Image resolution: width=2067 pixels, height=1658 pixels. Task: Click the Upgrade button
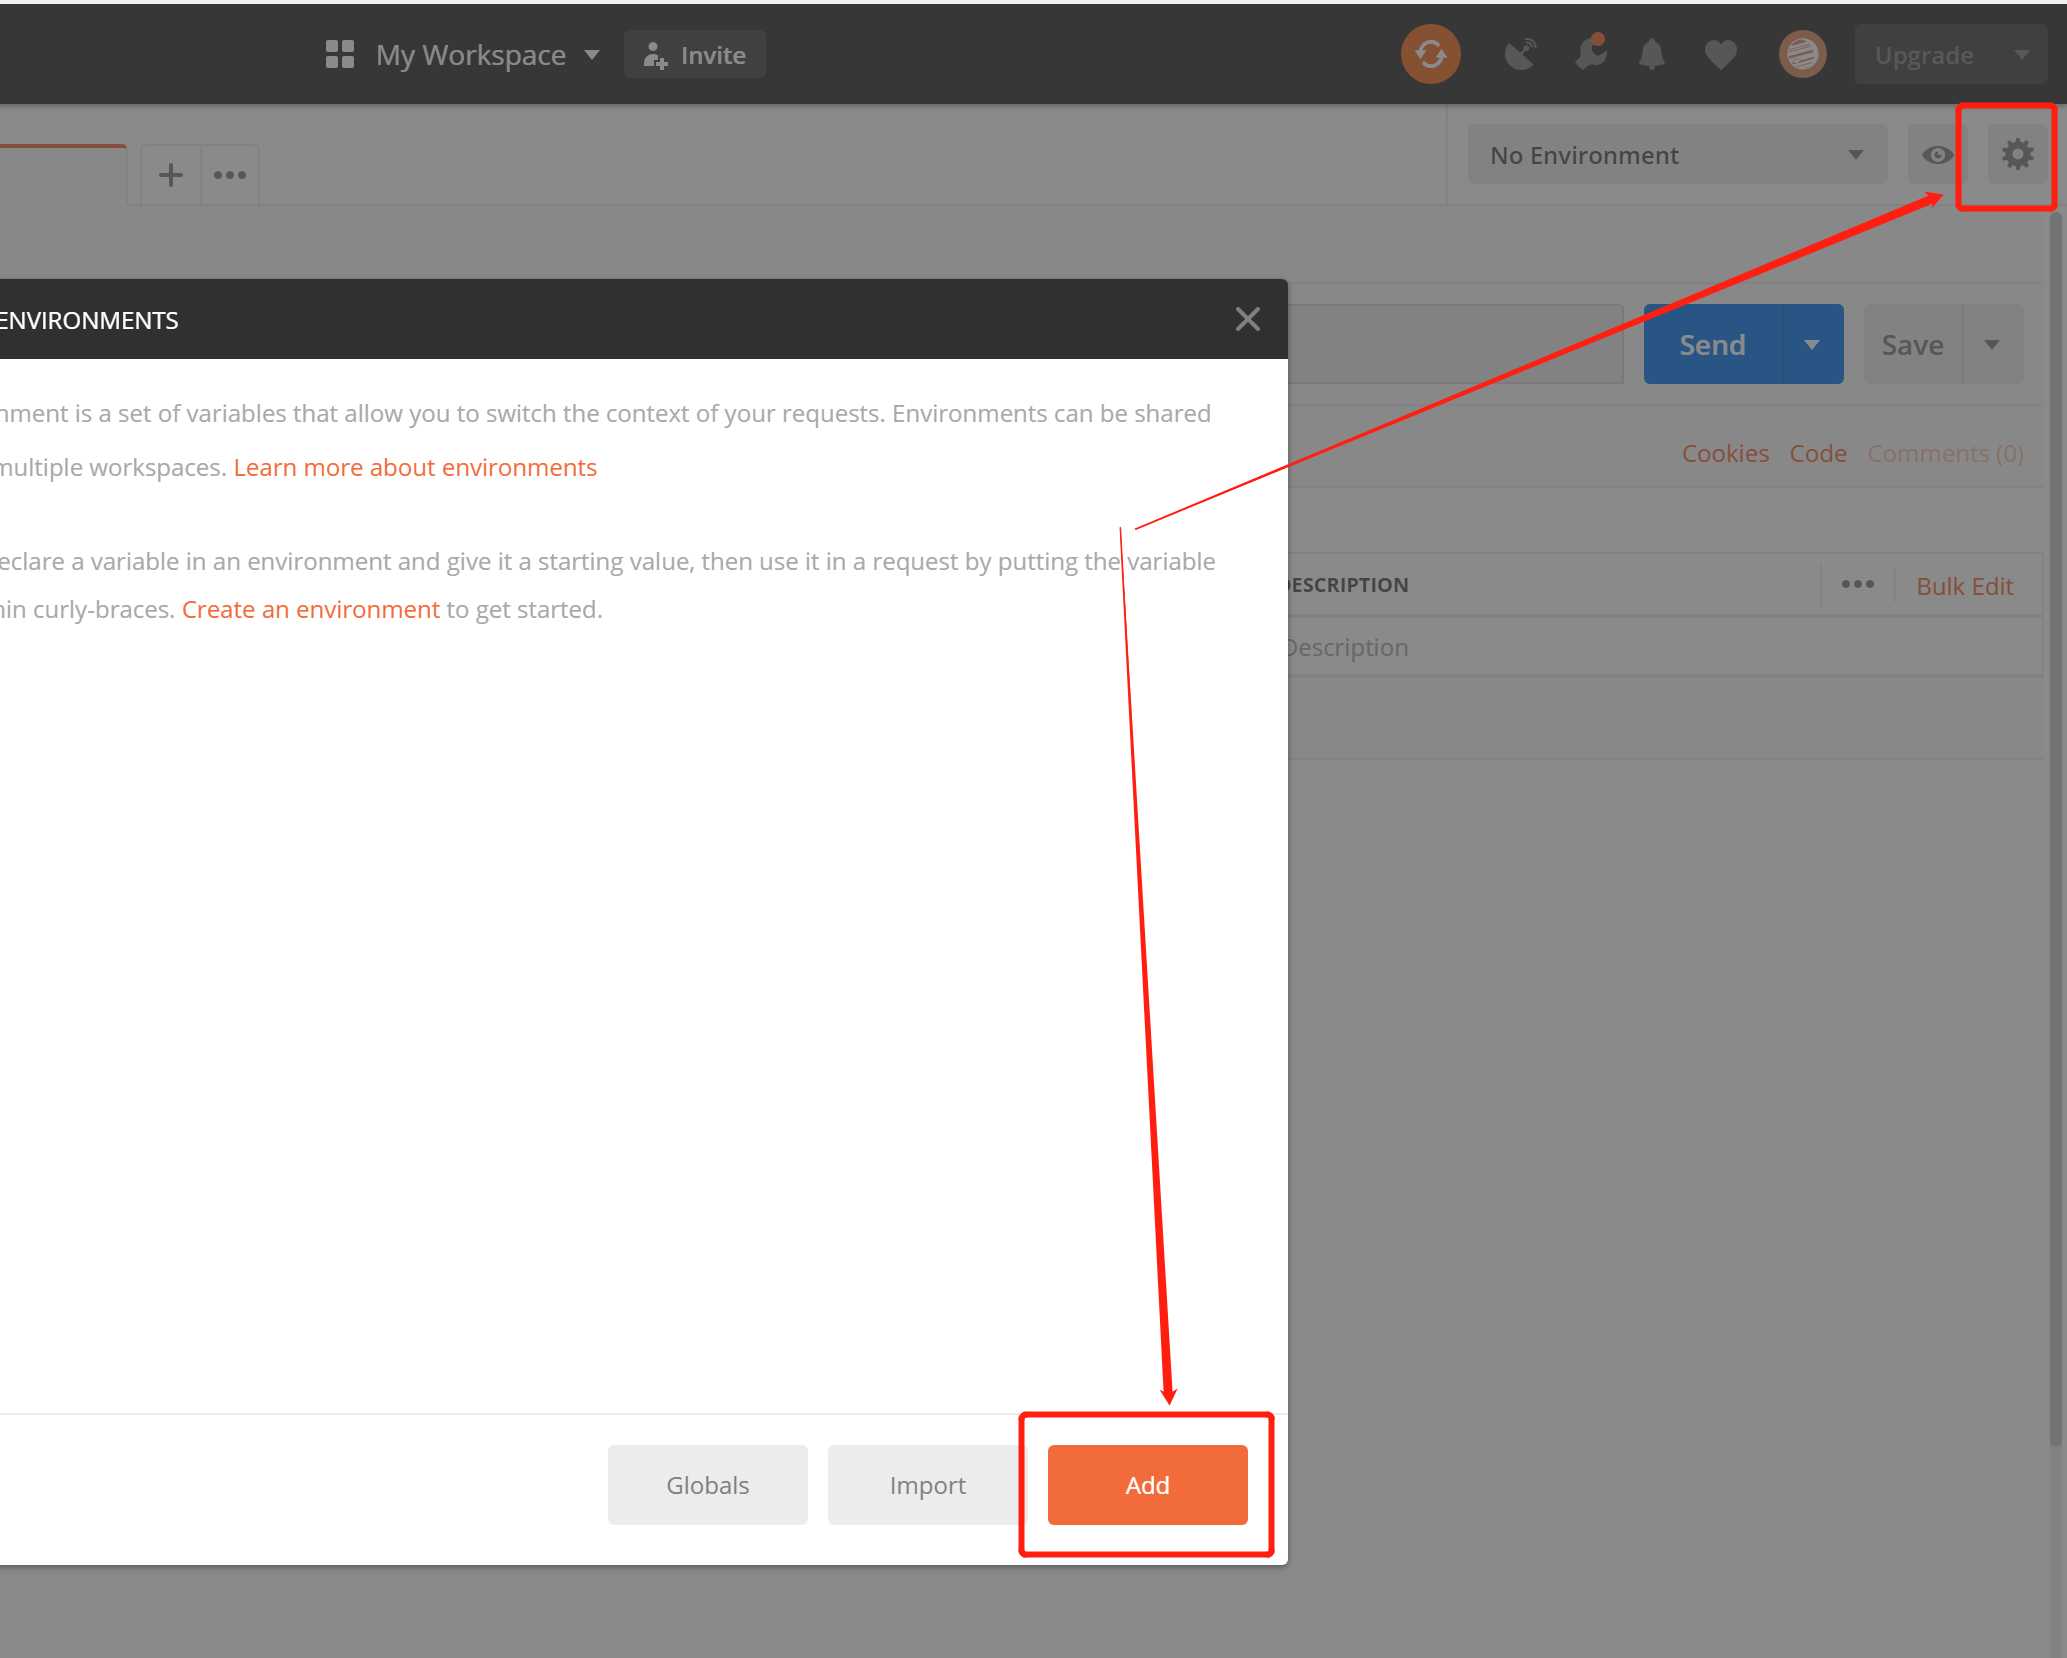1924,55
